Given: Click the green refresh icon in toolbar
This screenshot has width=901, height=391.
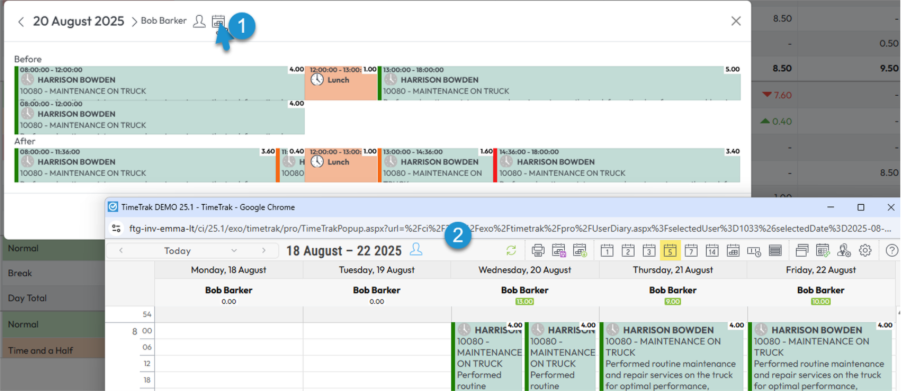Looking at the screenshot, I should 510,250.
